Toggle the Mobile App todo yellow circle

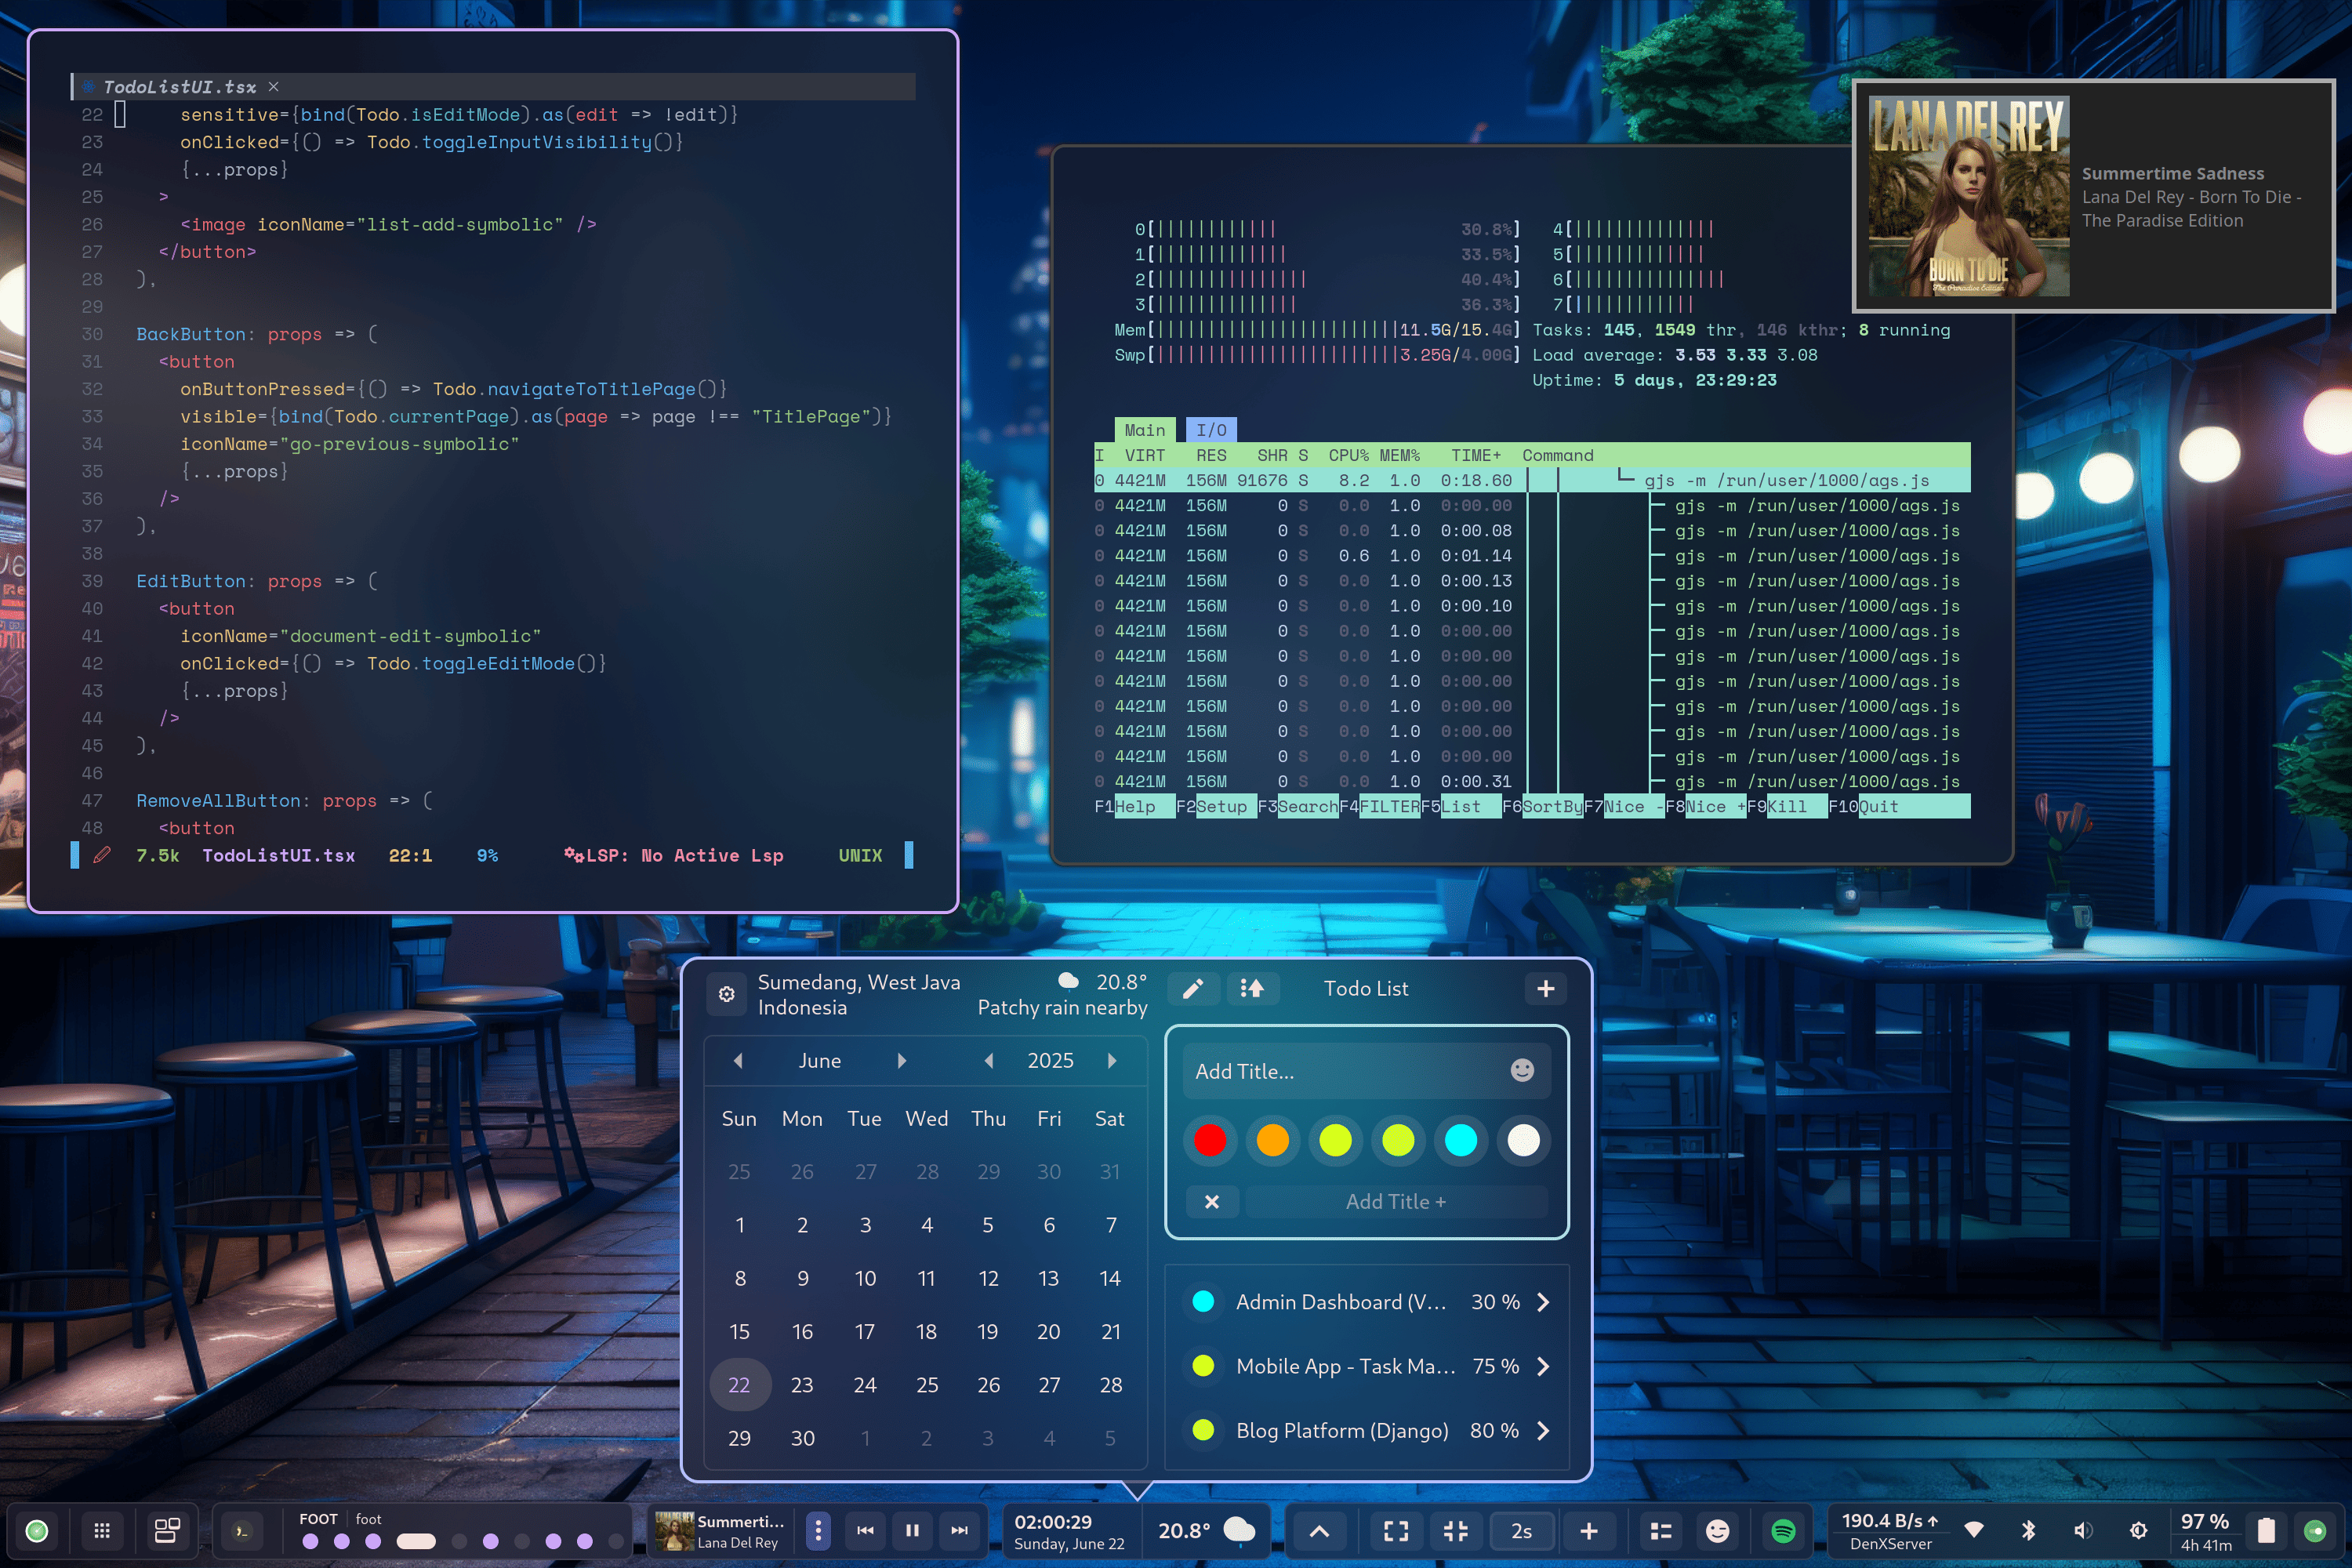click(x=1204, y=1366)
